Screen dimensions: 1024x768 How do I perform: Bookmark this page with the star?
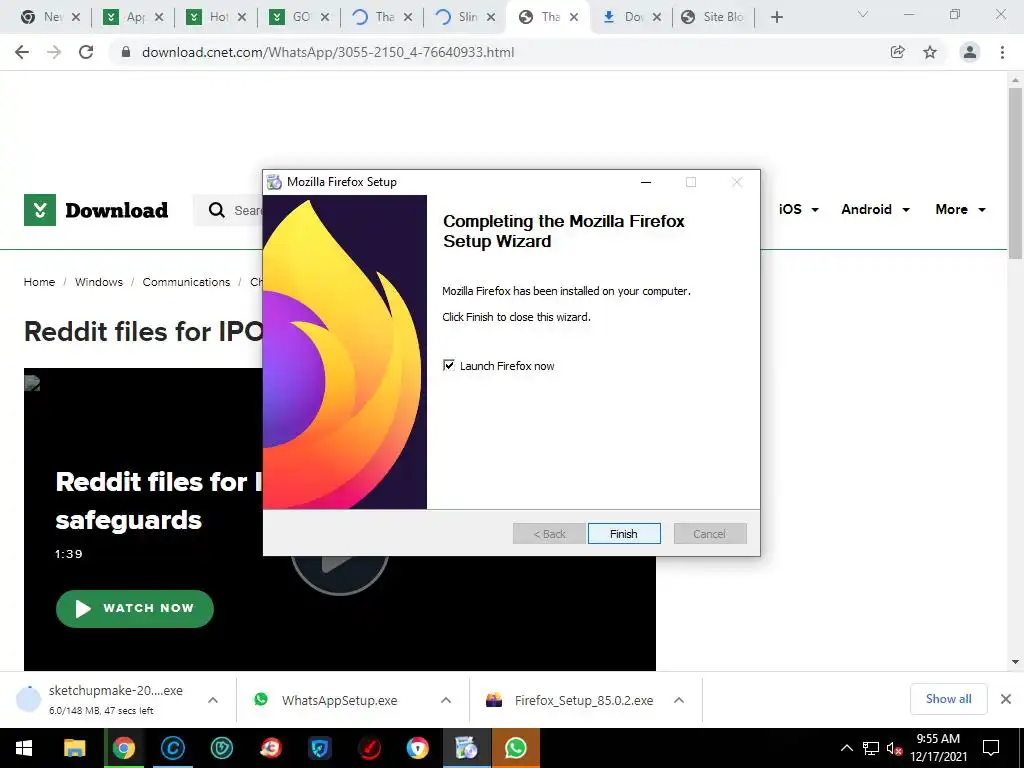pos(930,52)
